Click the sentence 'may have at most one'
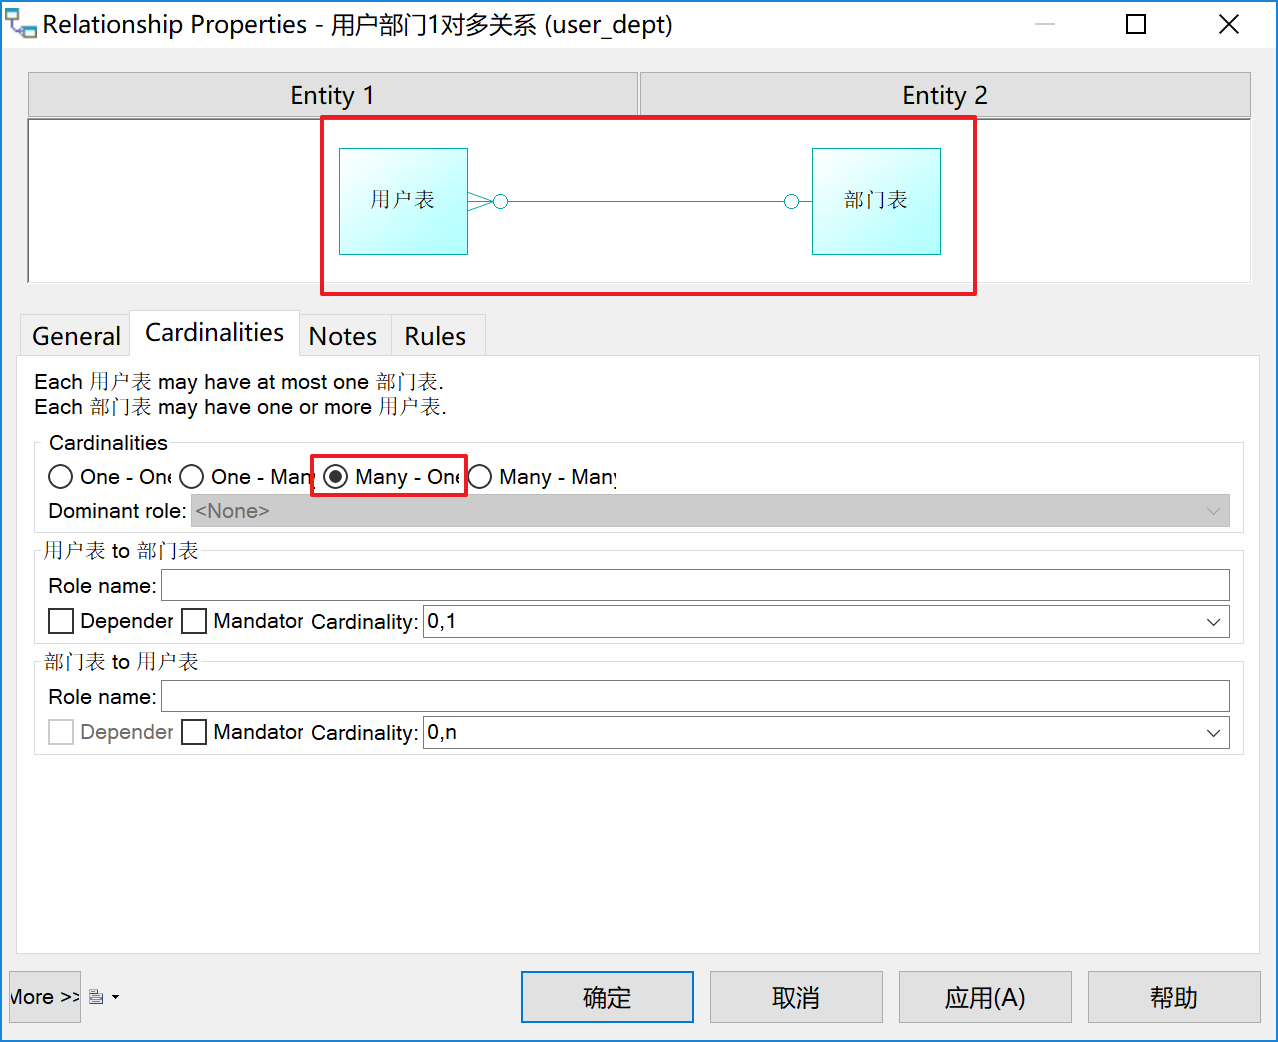This screenshot has width=1278, height=1042. click(263, 382)
